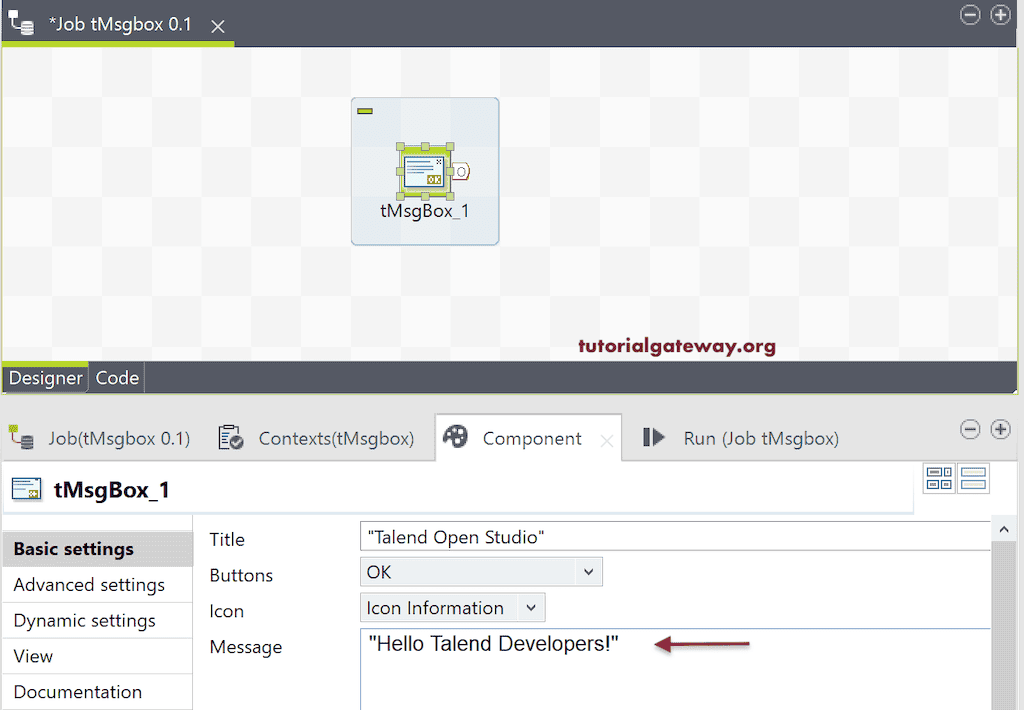The width and height of the screenshot is (1024, 710).
Task: Open the Icon Information dropdown
Action: click(x=453, y=608)
